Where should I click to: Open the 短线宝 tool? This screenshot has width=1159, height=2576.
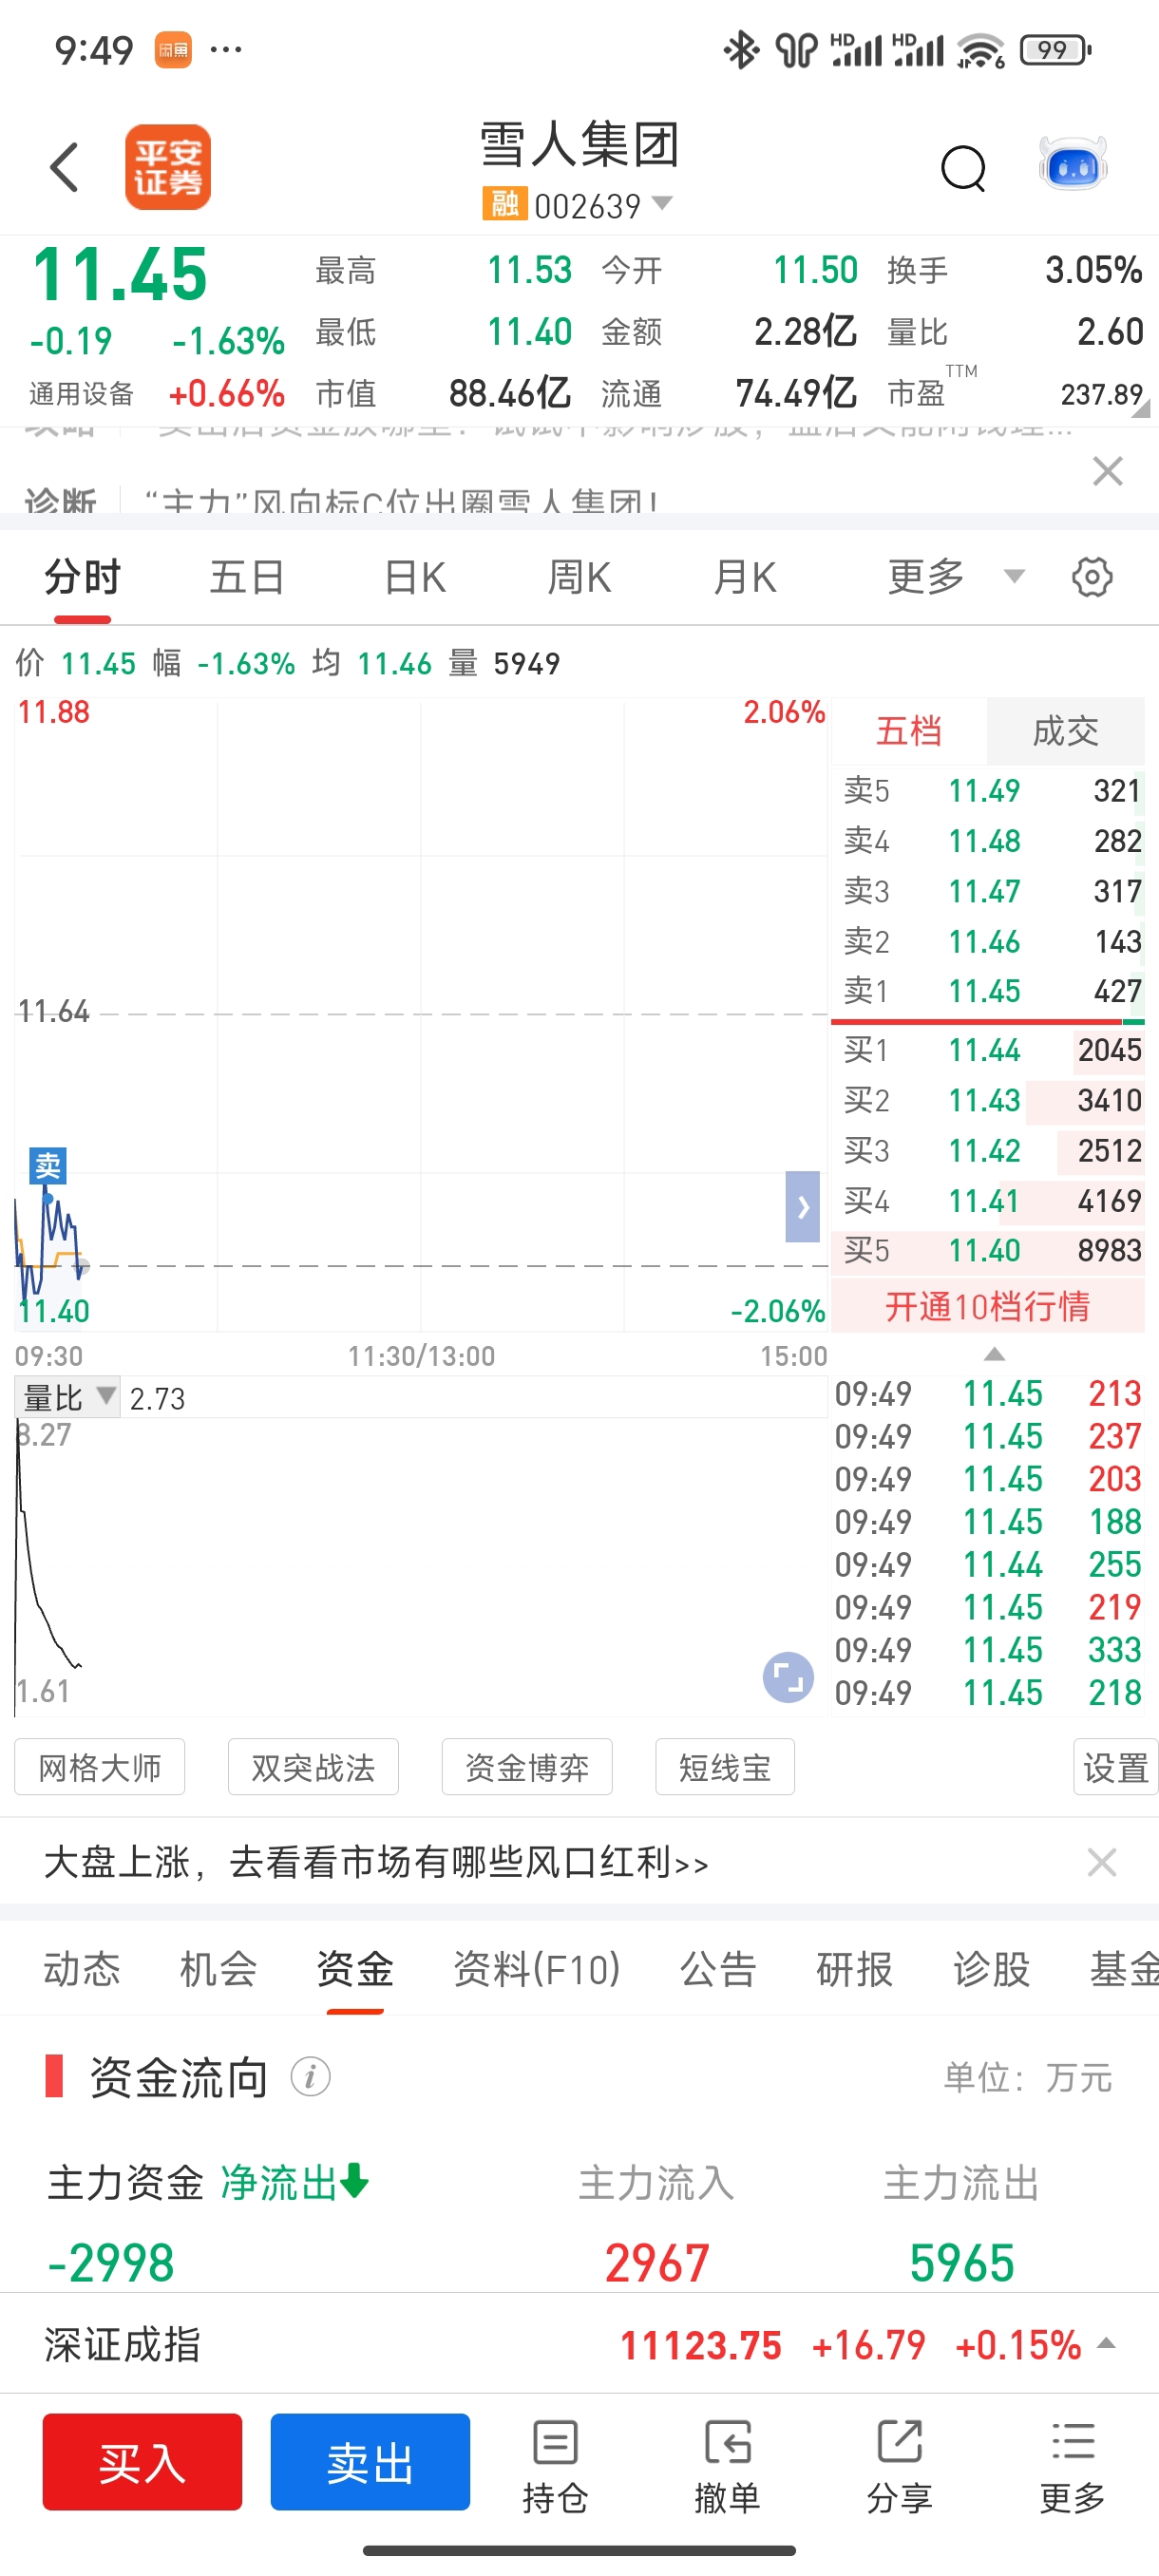[725, 1767]
